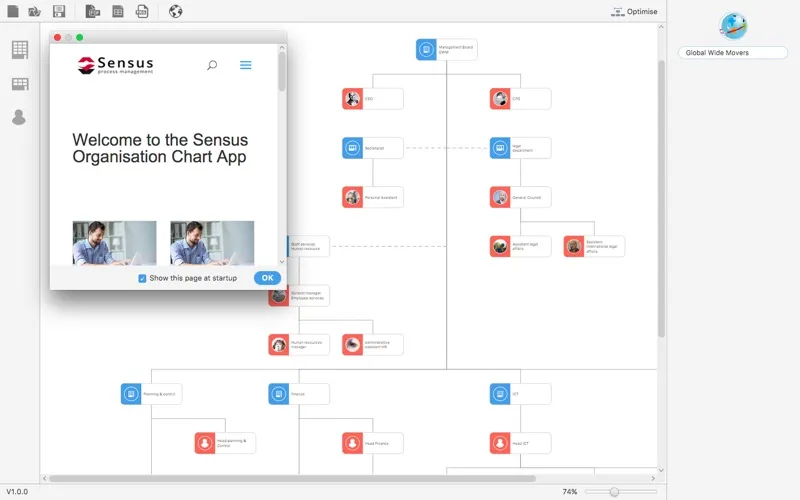Adjust the zoom slider at bottom right

614,492
